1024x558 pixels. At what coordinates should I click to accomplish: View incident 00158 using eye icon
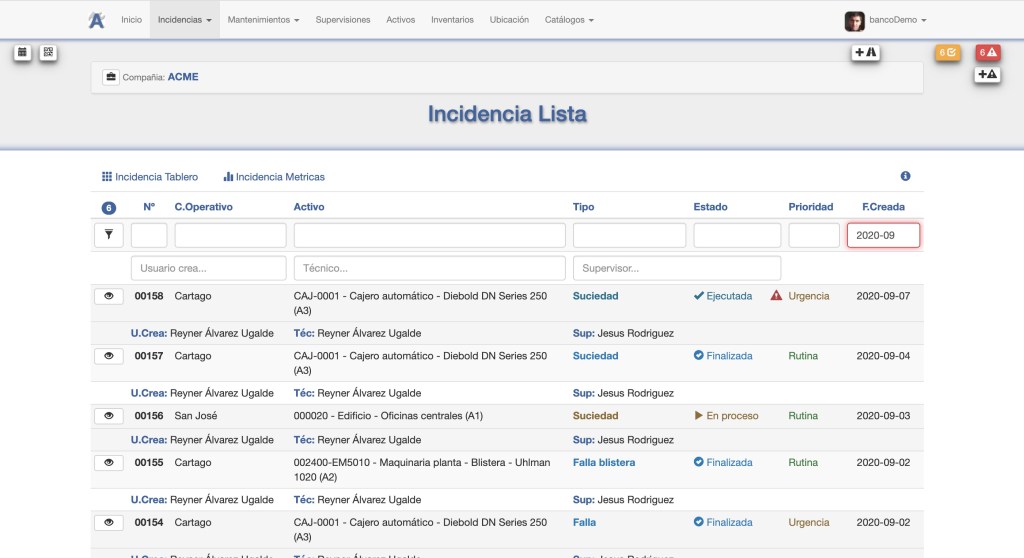108,296
